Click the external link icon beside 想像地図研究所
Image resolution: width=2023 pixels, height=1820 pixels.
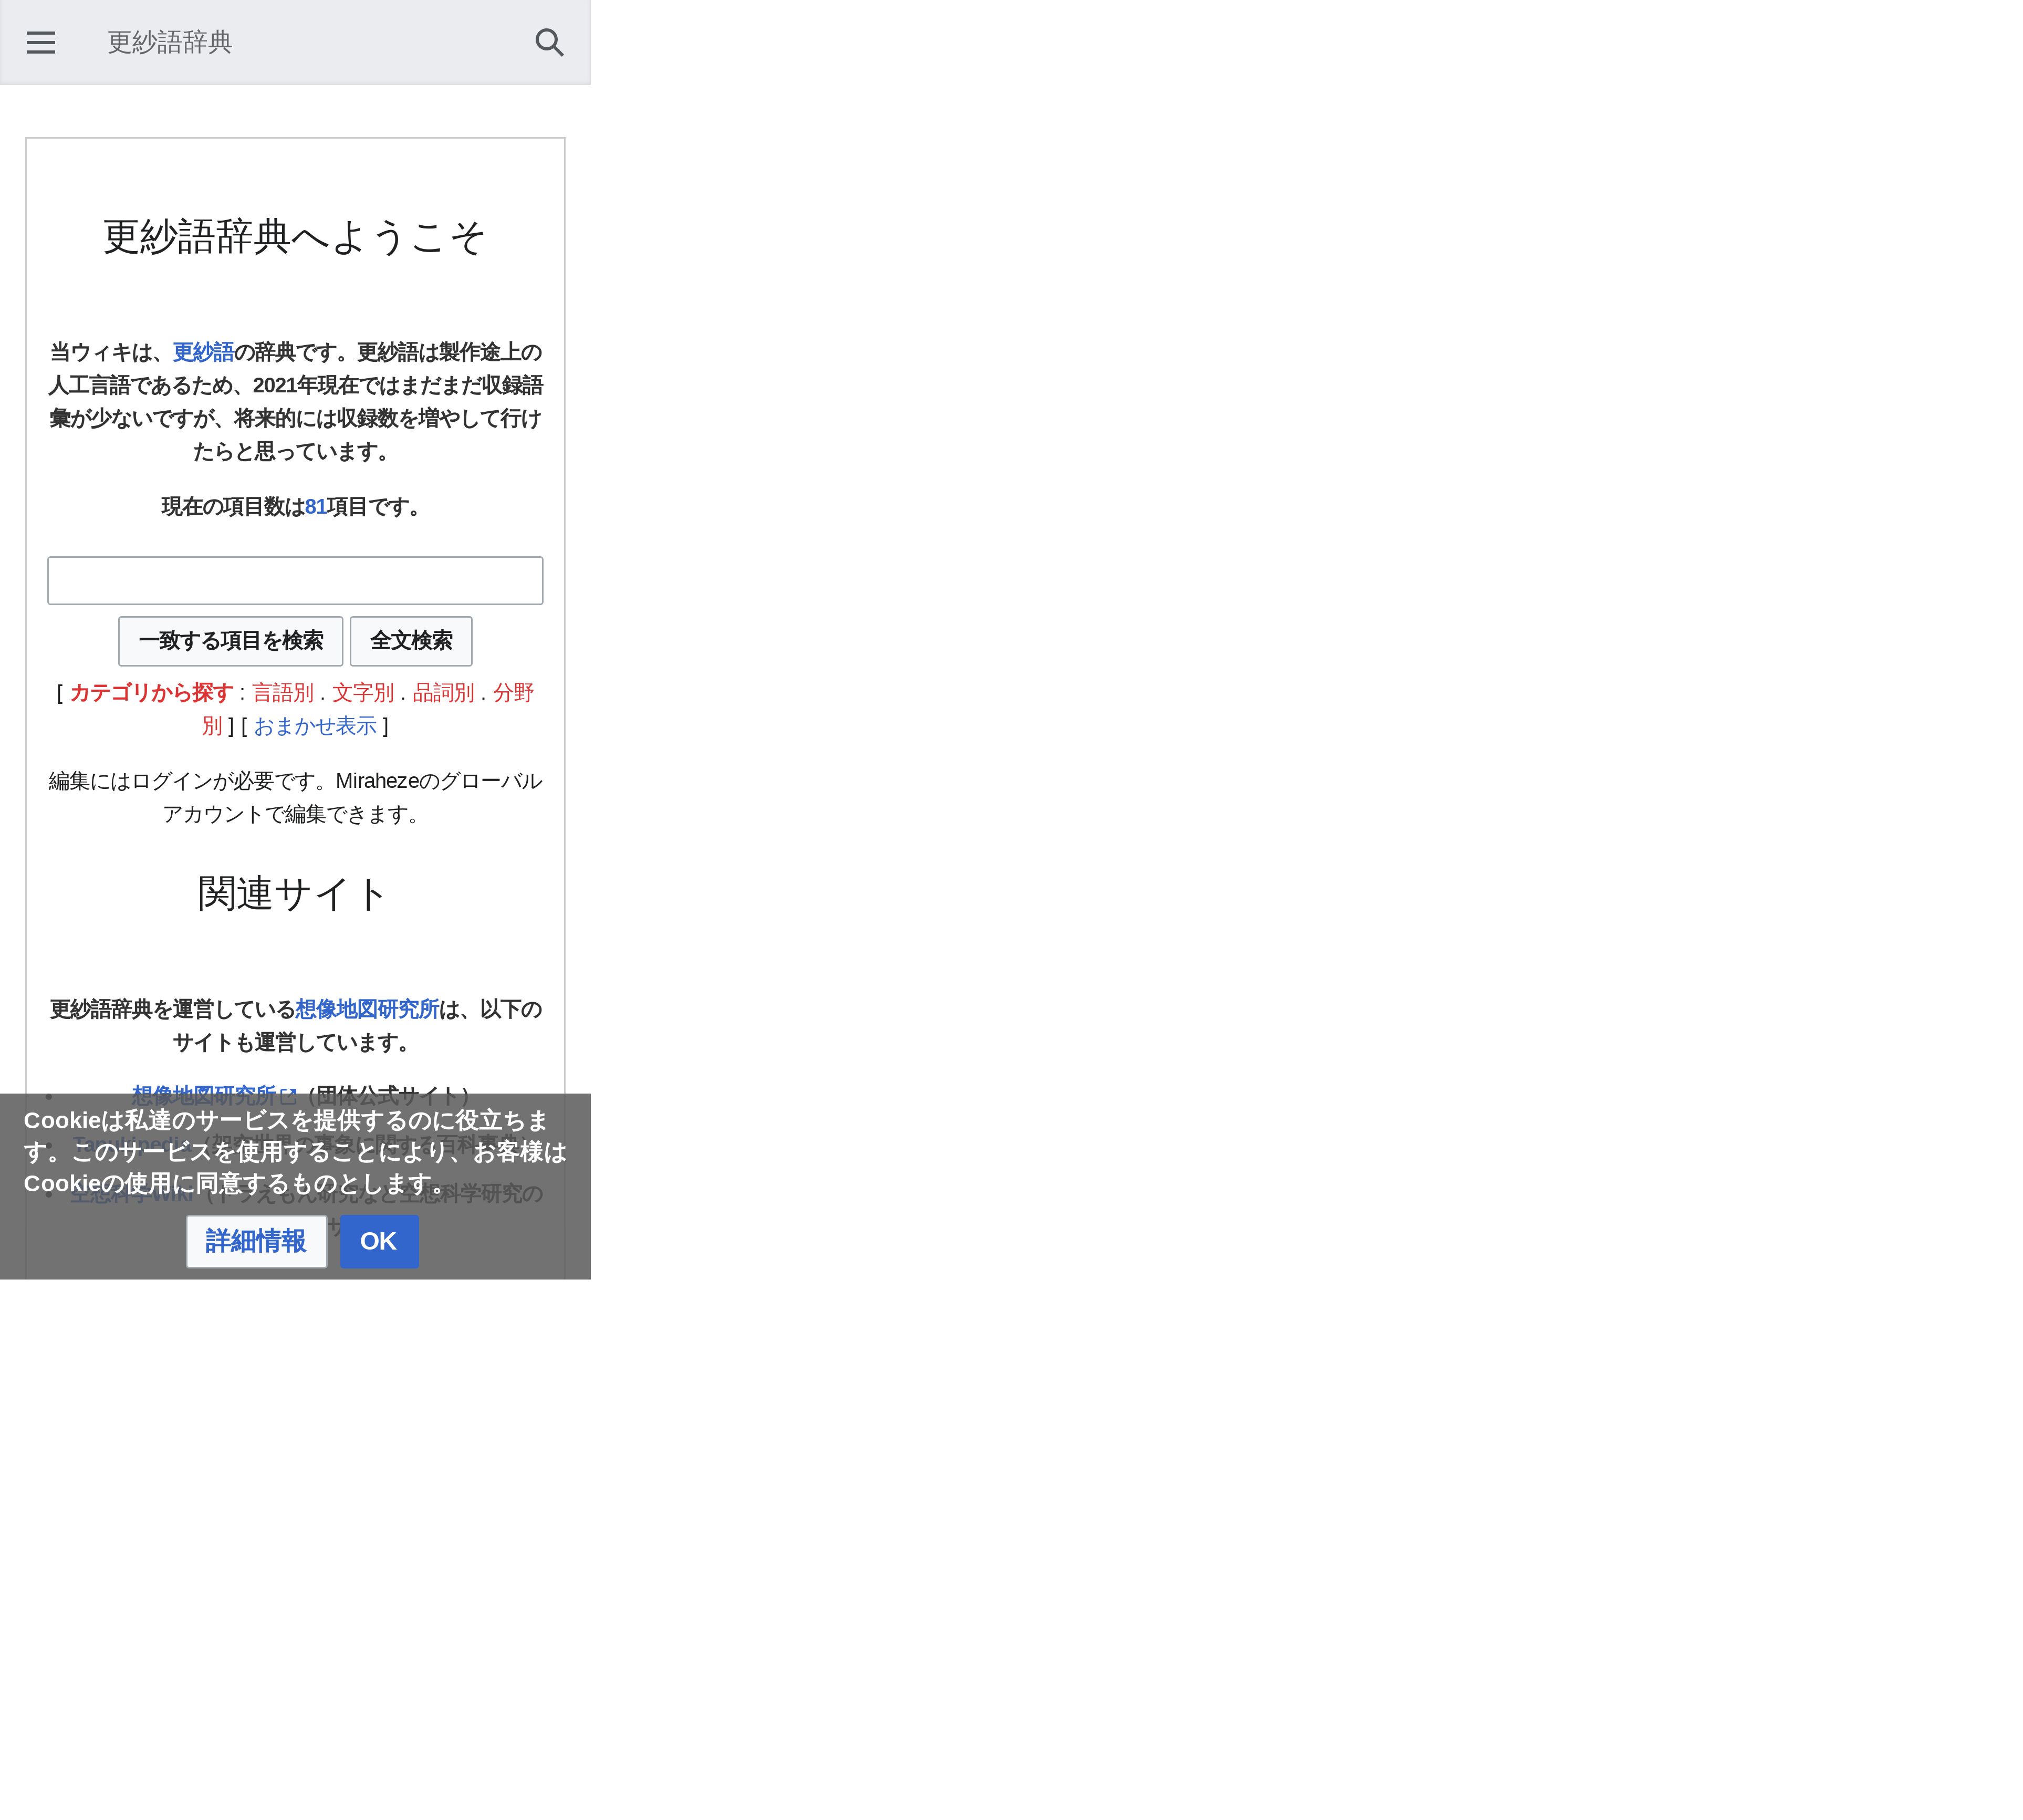[x=288, y=1092]
